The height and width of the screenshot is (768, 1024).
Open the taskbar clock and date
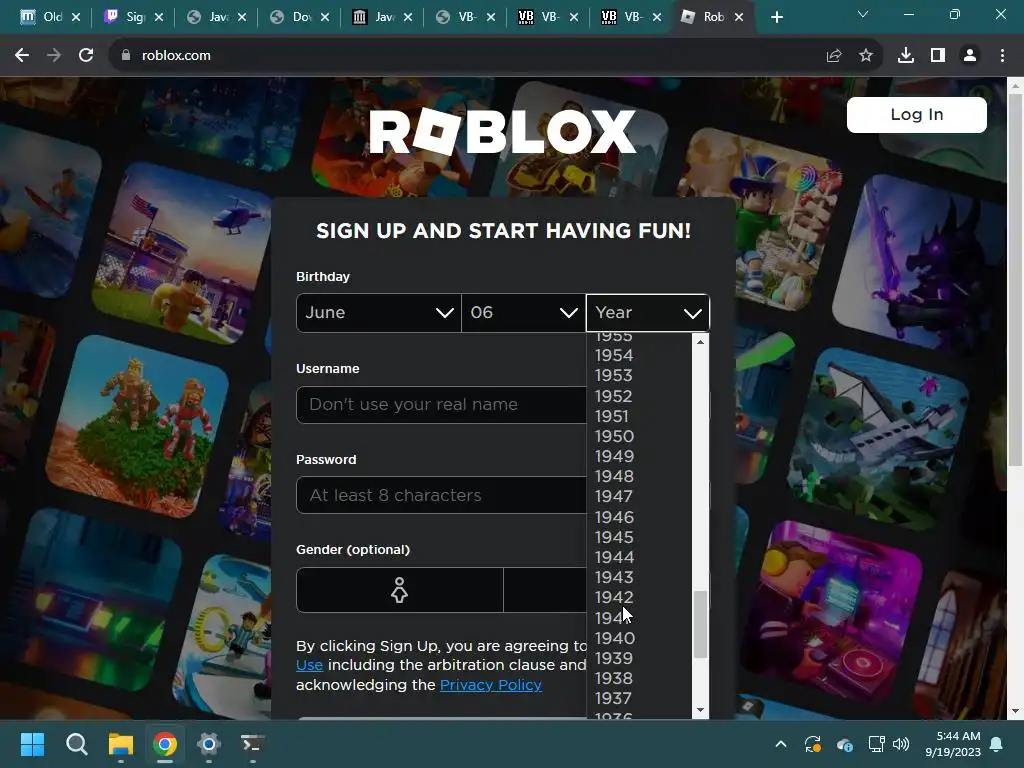[x=953, y=744]
